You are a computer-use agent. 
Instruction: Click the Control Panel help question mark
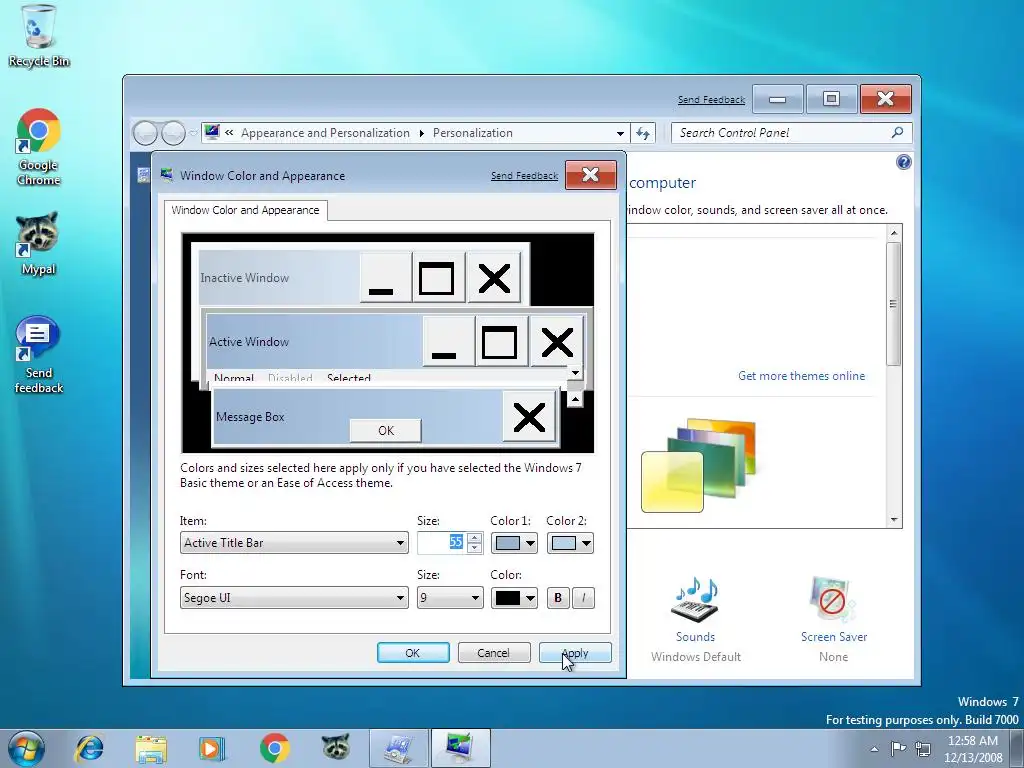[904, 162]
